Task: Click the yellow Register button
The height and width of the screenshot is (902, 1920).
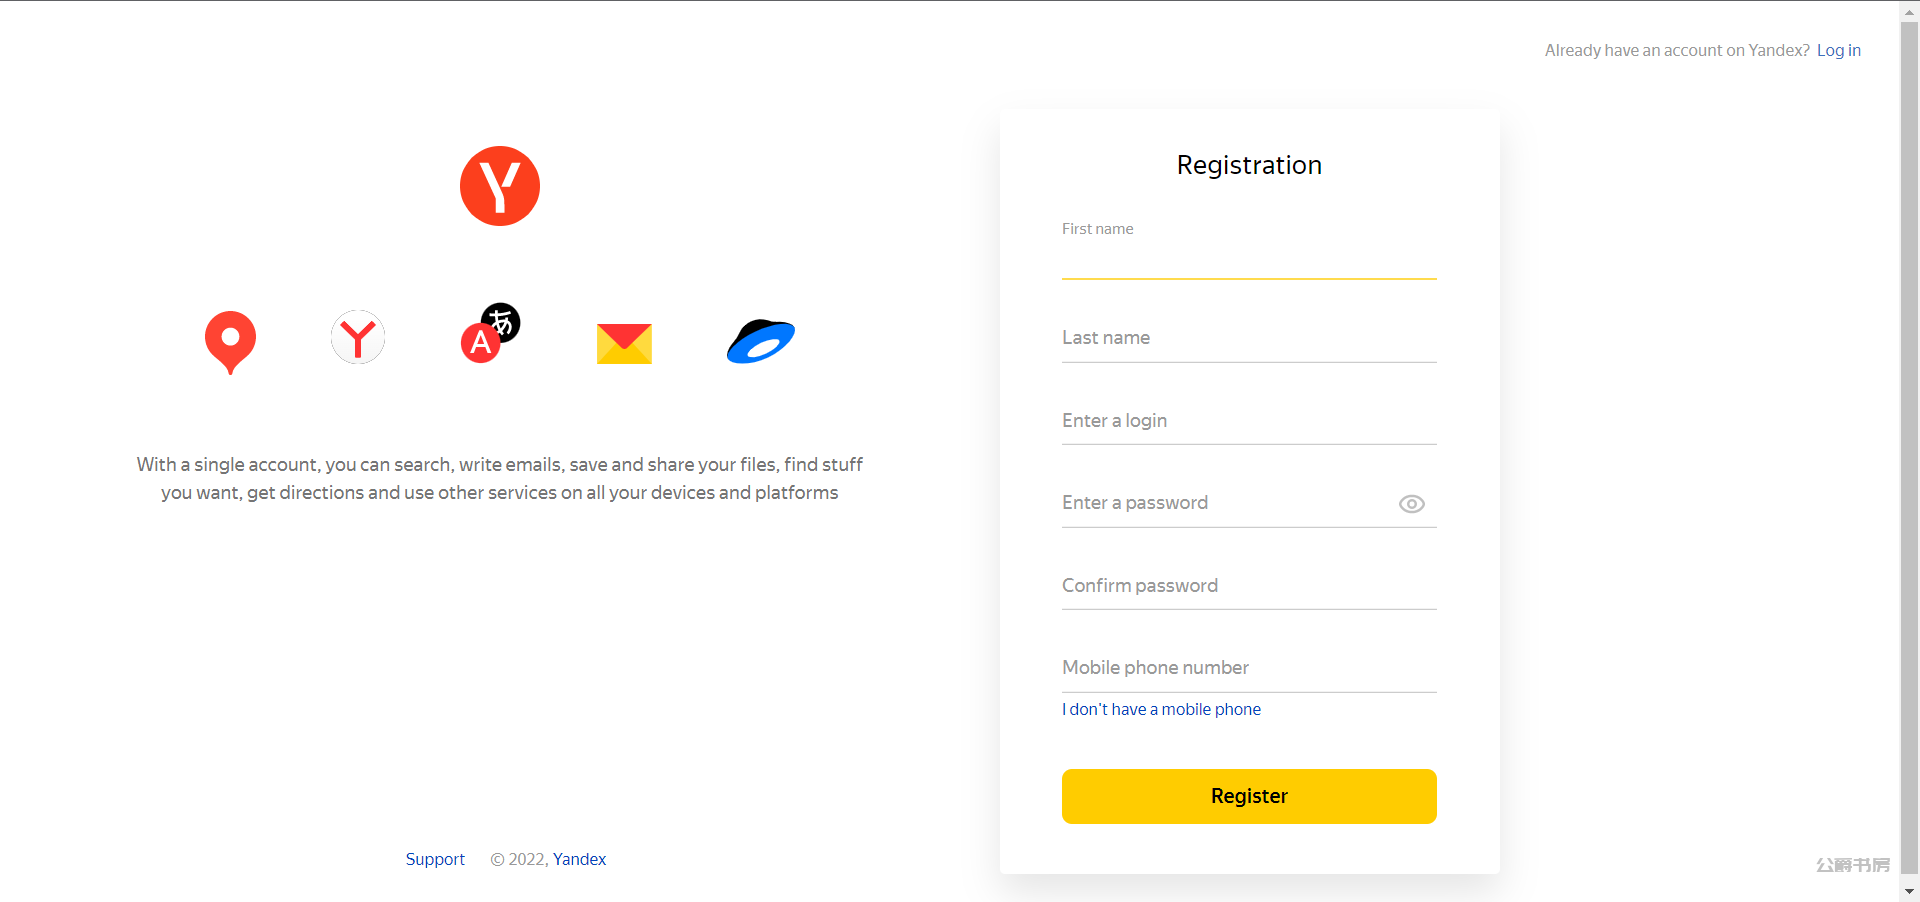Action: (1249, 796)
